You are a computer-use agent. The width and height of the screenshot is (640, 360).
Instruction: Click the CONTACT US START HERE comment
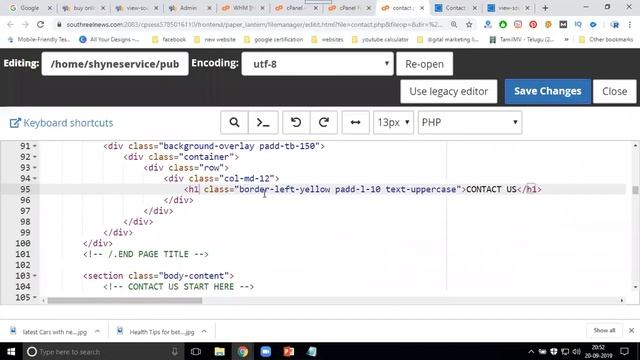[x=178, y=287]
